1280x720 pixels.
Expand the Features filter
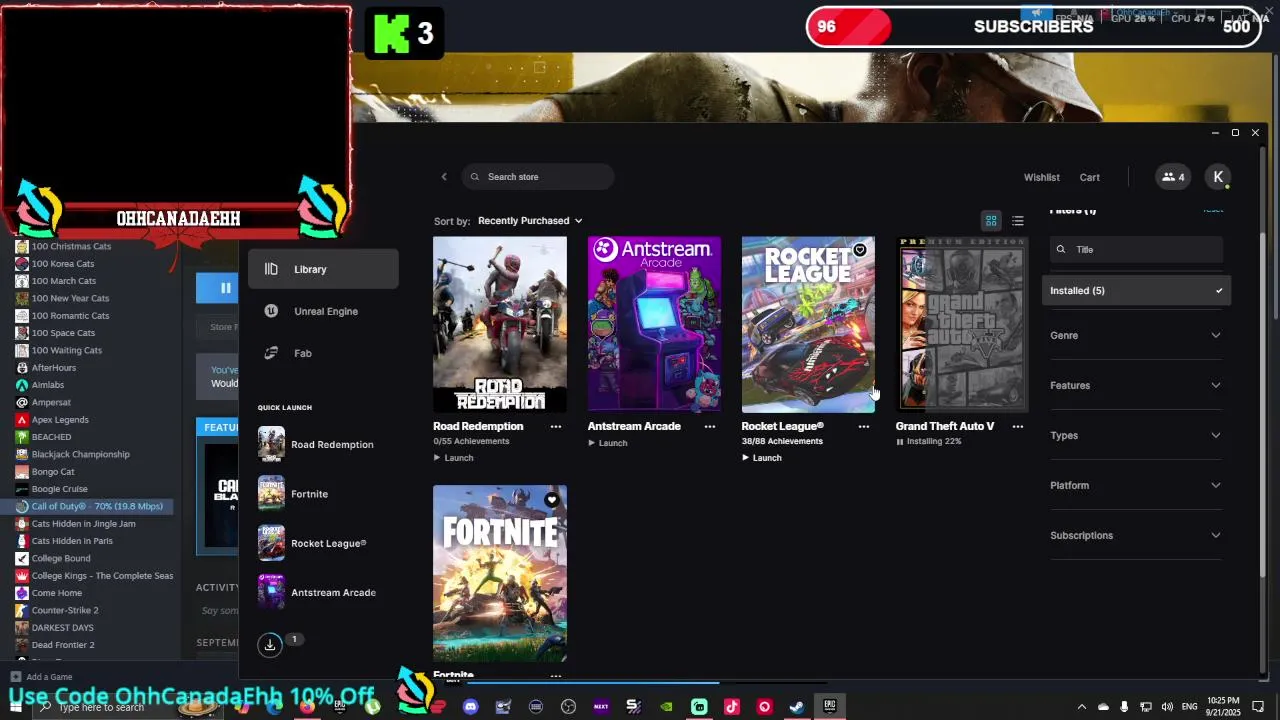click(x=1136, y=386)
